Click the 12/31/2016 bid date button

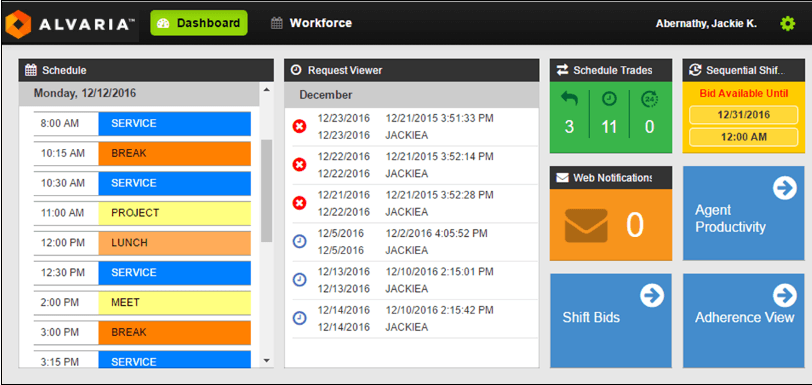point(743,115)
